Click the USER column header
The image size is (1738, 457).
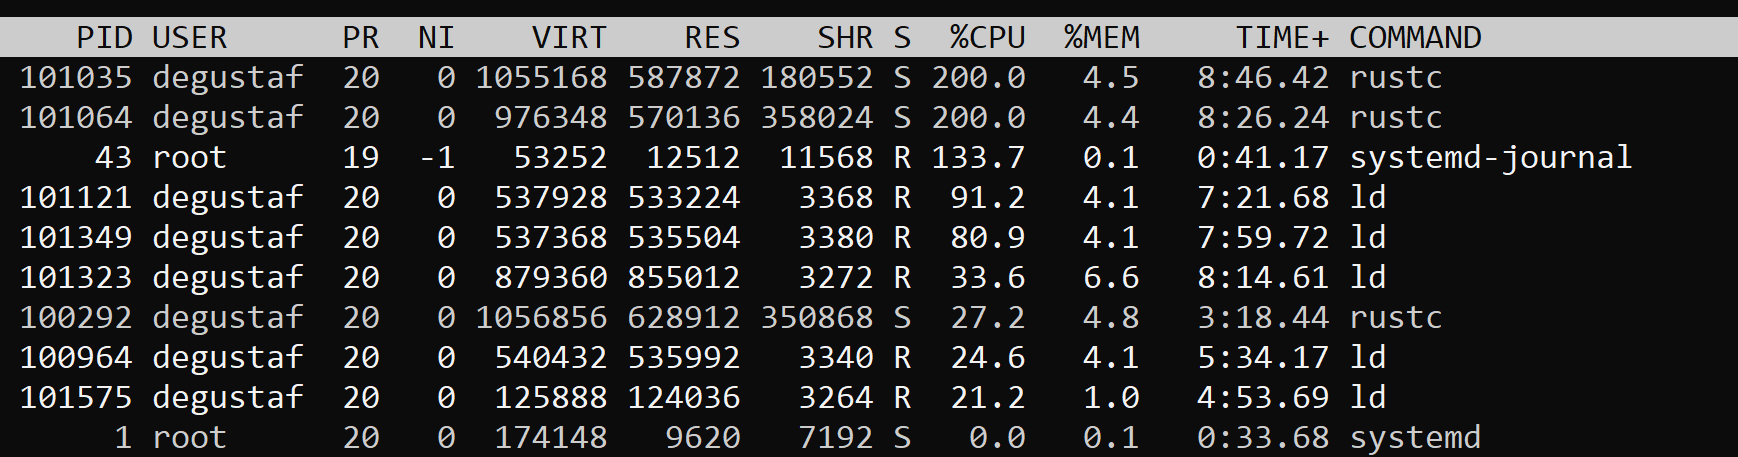pyautogui.click(x=190, y=38)
